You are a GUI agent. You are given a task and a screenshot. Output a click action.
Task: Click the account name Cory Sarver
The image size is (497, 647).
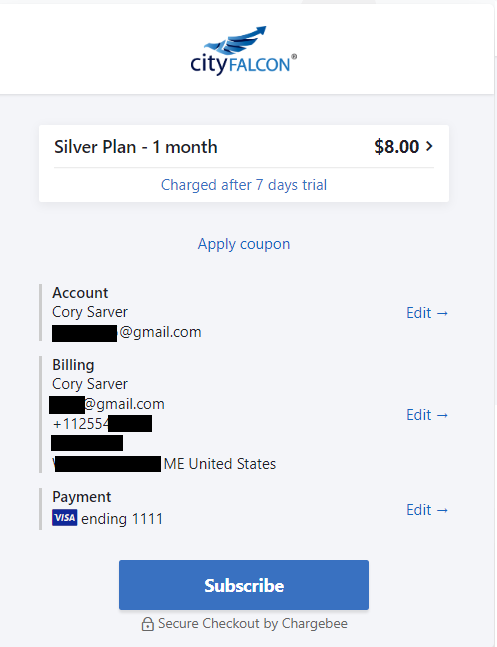[90, 312]
